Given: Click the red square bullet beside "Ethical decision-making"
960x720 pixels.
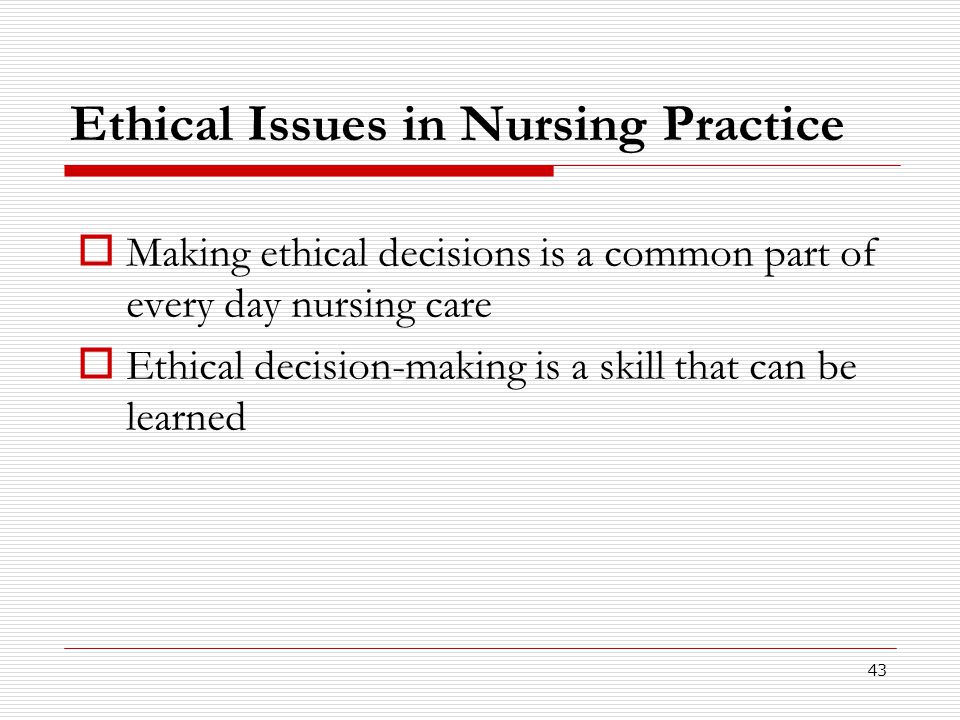Looking at the screenshot, I should (x=96, y=363).
